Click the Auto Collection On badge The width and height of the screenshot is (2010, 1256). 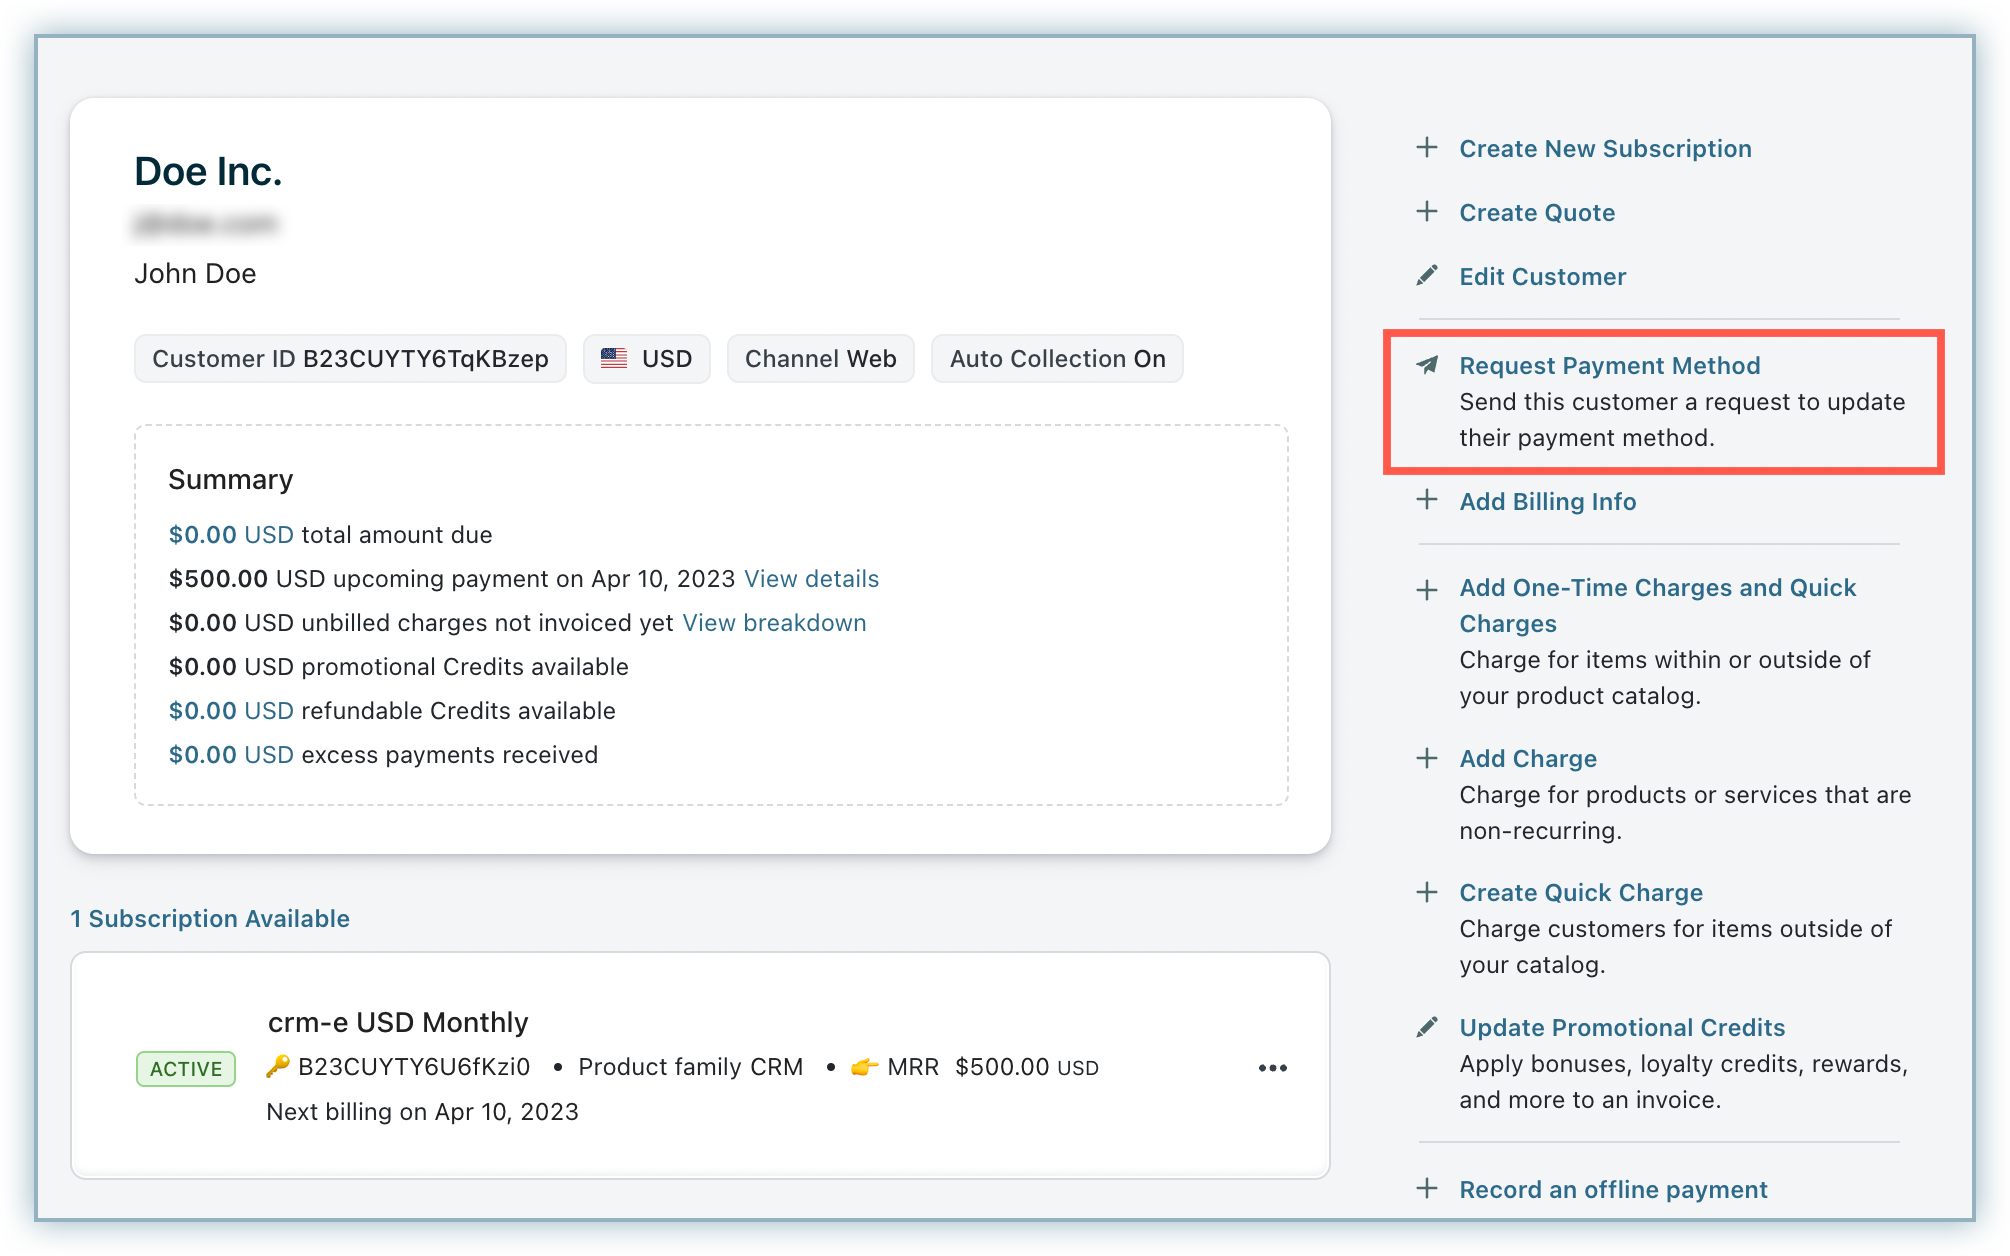click(1057, 359)
